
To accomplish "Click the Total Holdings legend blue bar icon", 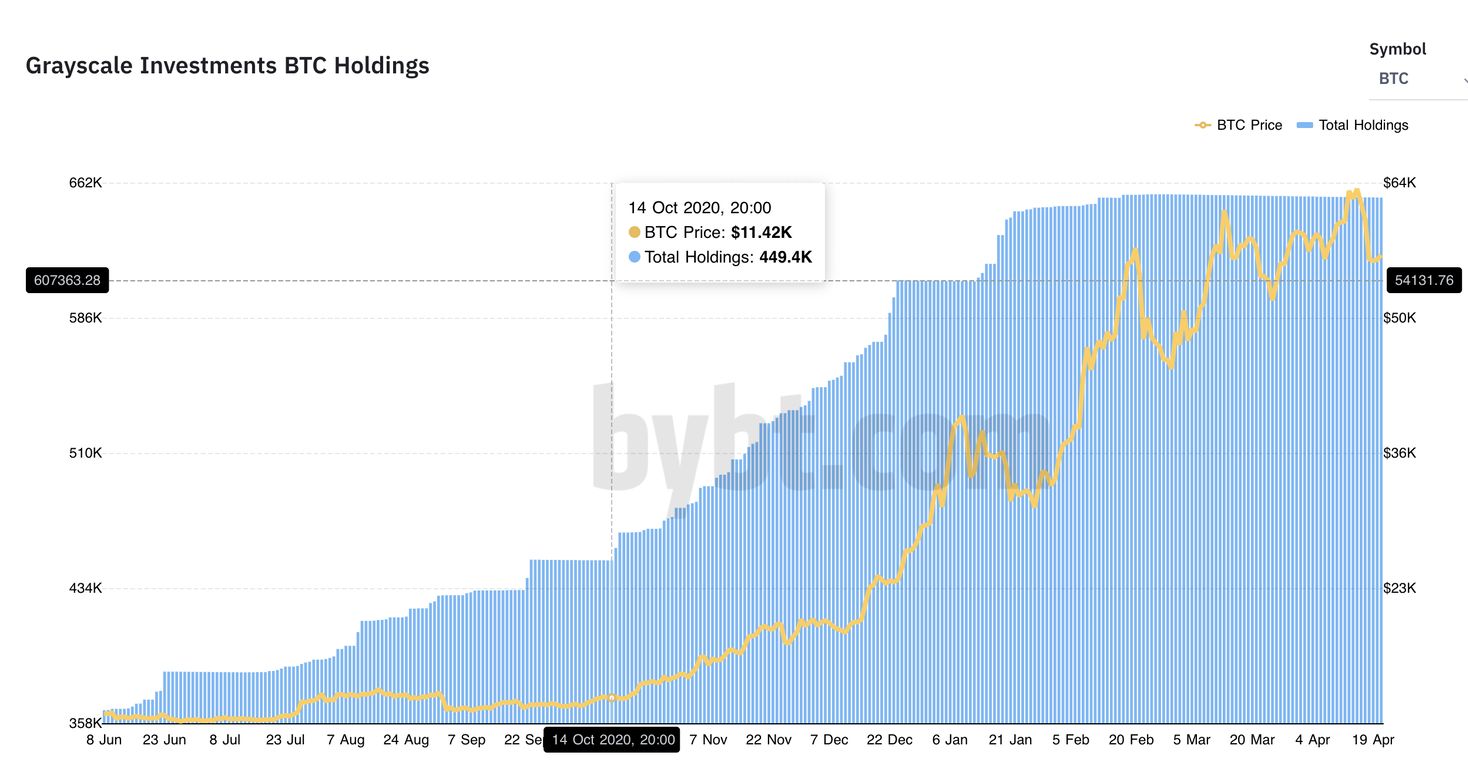I will tap(1304, 125).
